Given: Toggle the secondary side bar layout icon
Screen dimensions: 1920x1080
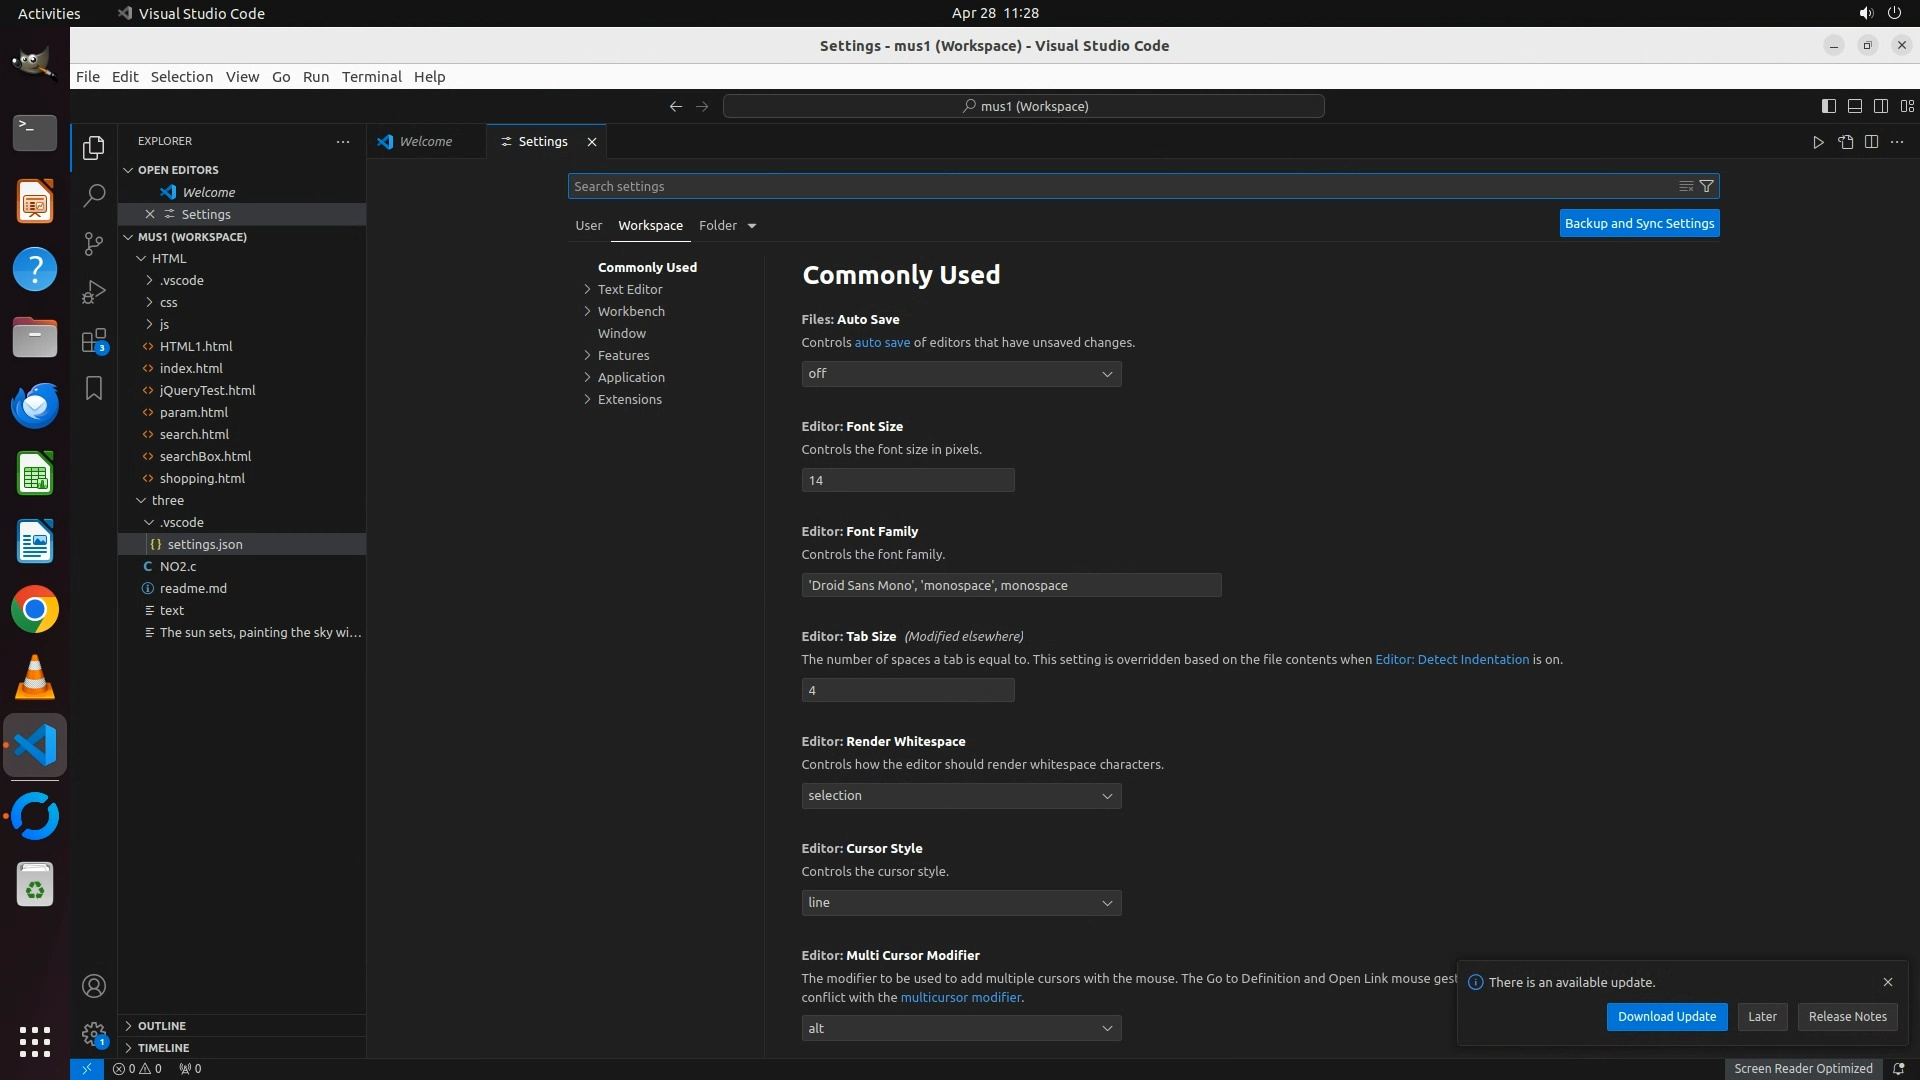Looking at the screenshot, I should coord(1880,106).
